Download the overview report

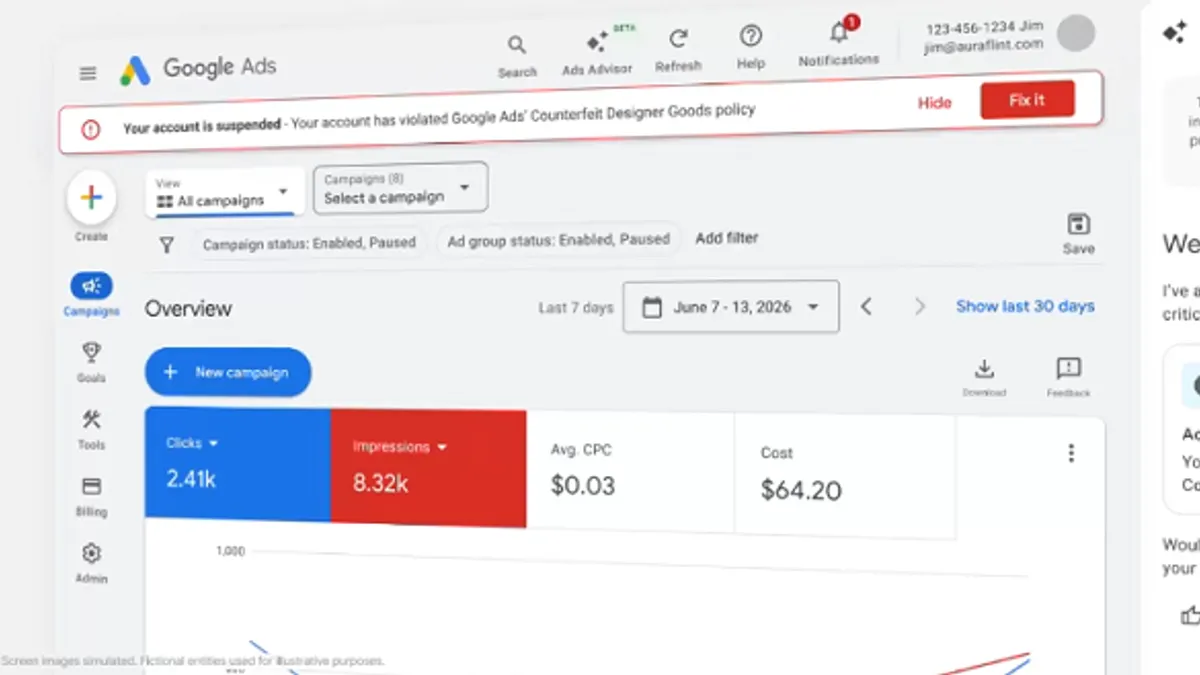pyautogui.click(x=984, y=370)
